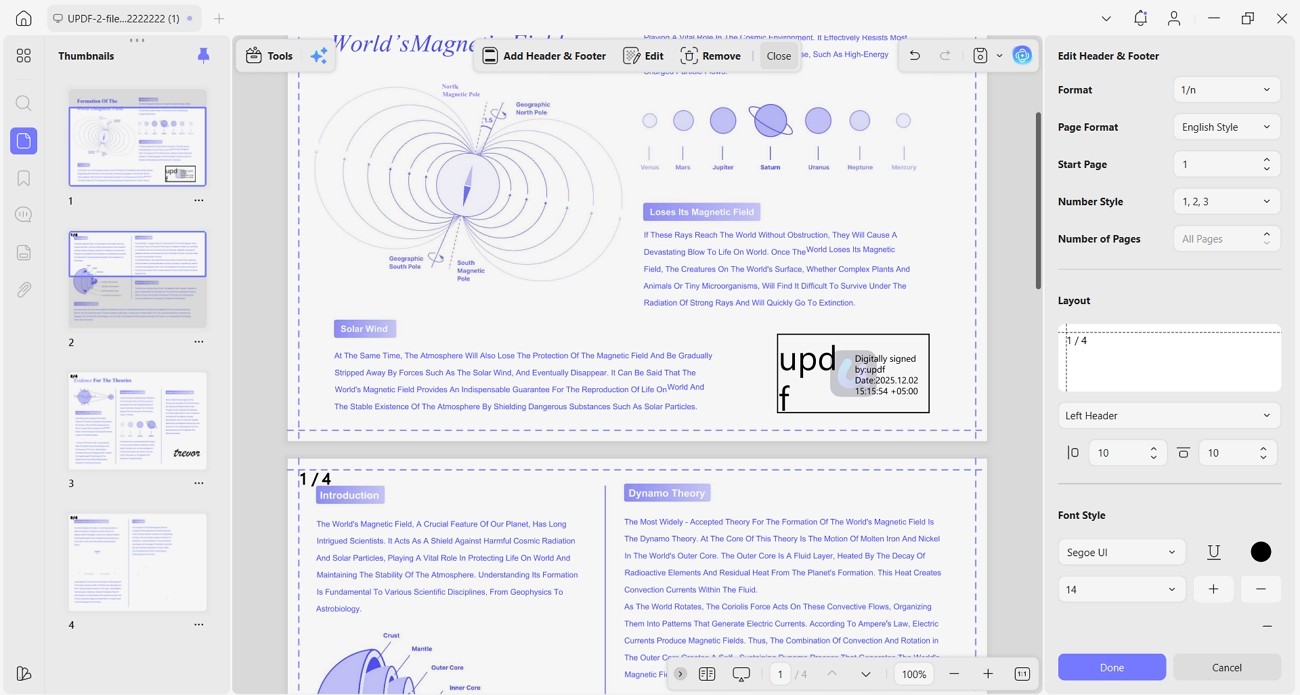Screen dimensions: 1300x695
Task: Select the UPDF-2-file document tab
Action: (124, 18)
